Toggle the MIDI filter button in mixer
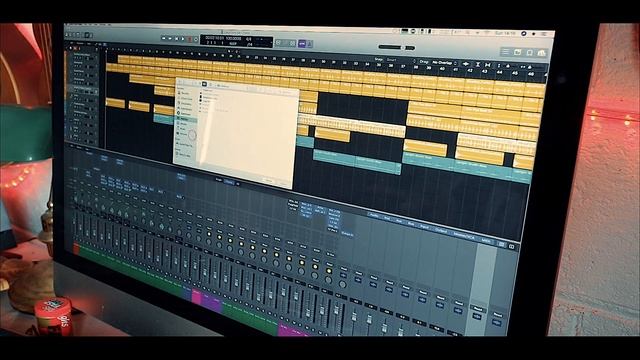Image resolution: width=640 pixels, height=360 pixels. [x=486, y=240]
